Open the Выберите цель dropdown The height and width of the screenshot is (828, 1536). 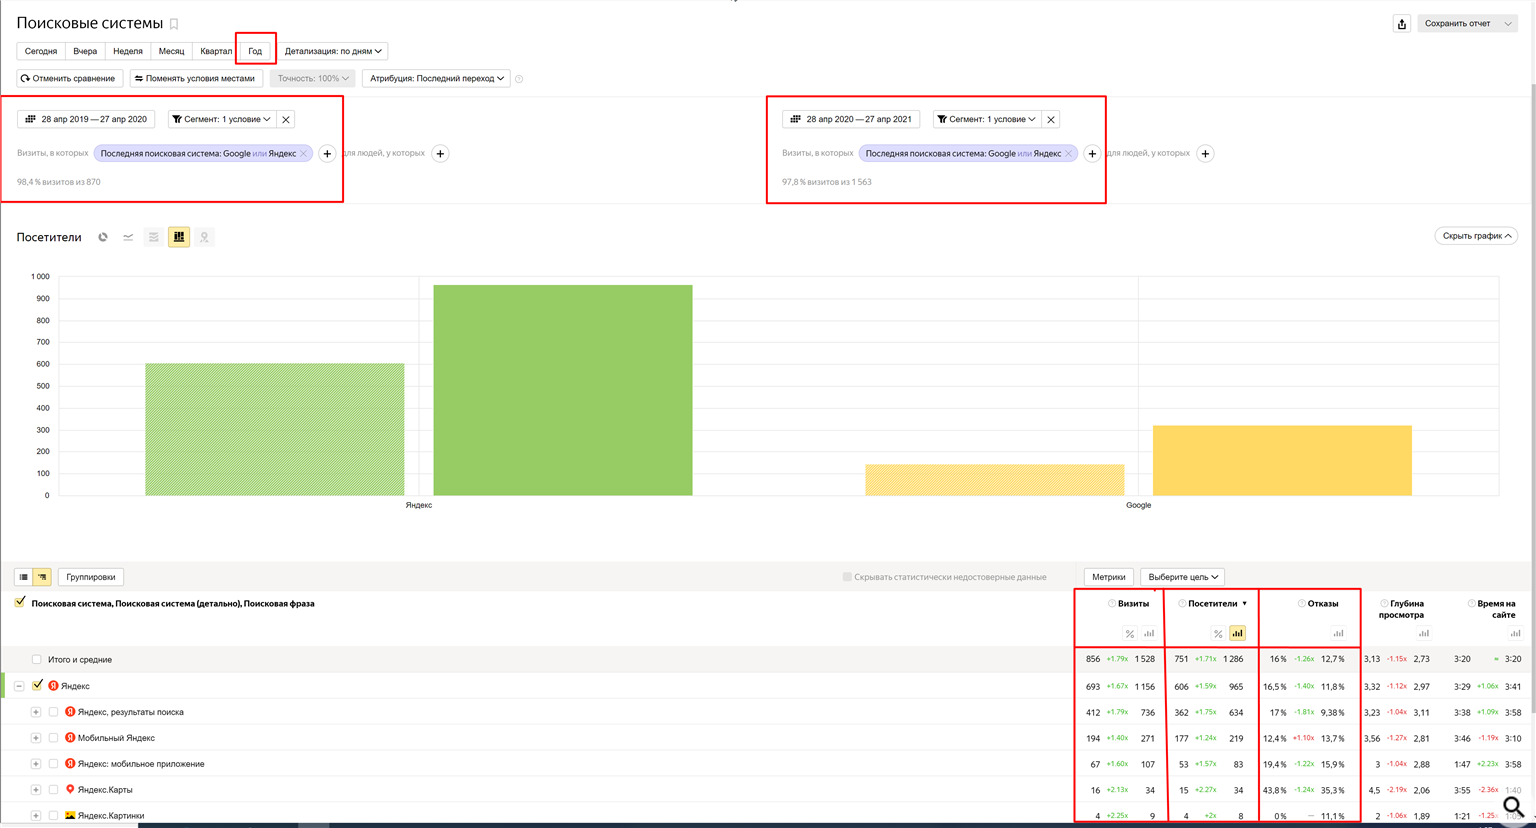1183,577
